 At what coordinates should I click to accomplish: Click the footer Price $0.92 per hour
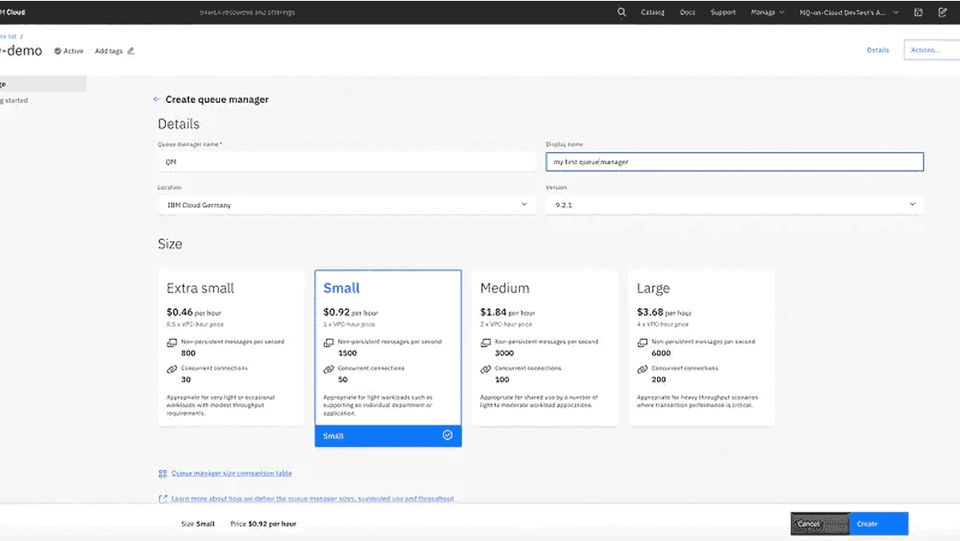pos(263,524)
